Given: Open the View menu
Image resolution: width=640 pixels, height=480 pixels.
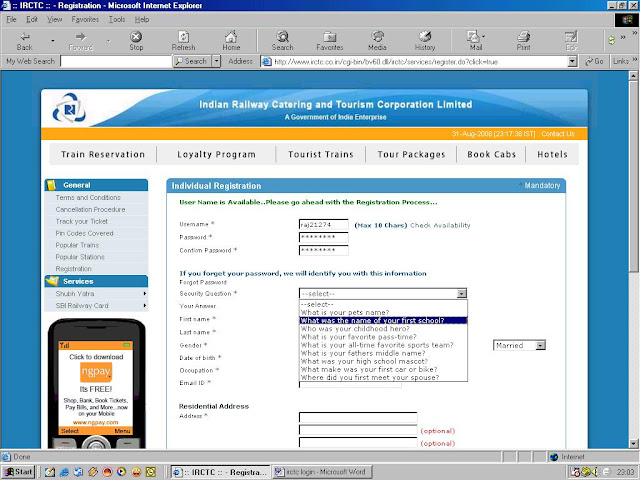Looking at the screenshot, I should point(54,19).
